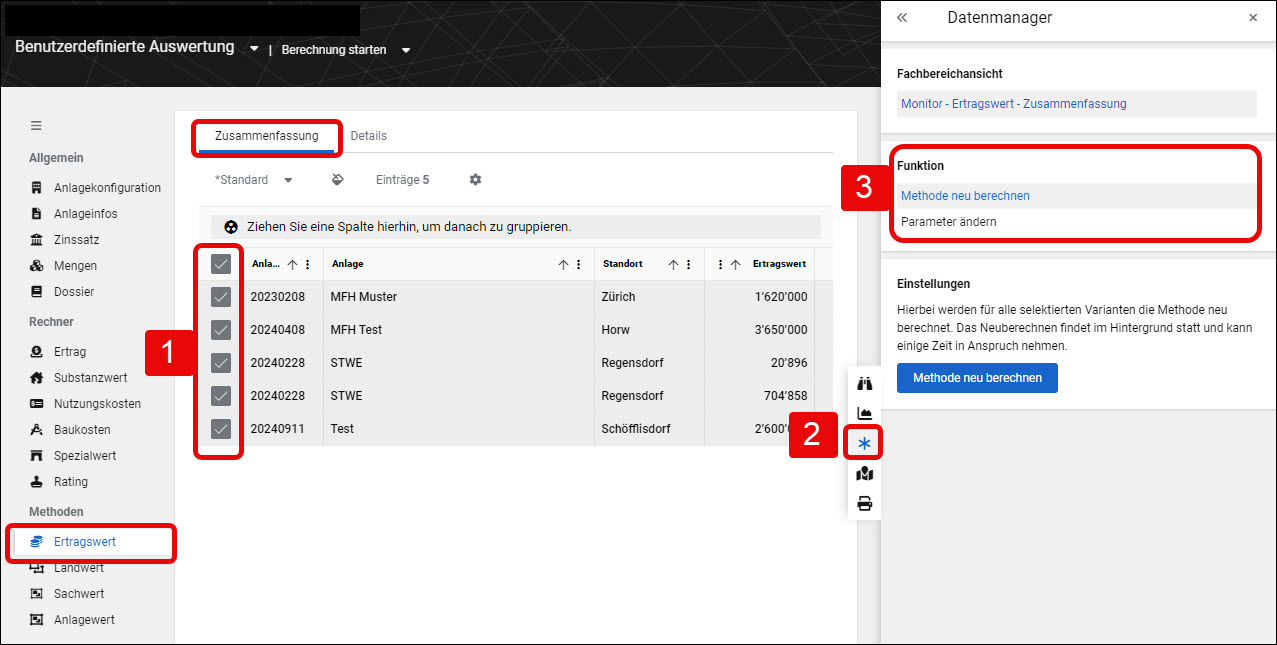Image resolution: width=1277 pixels, height=645 pixels.
Task: Open the *Standard view dropdown
Action: click(x=254, y=180)
